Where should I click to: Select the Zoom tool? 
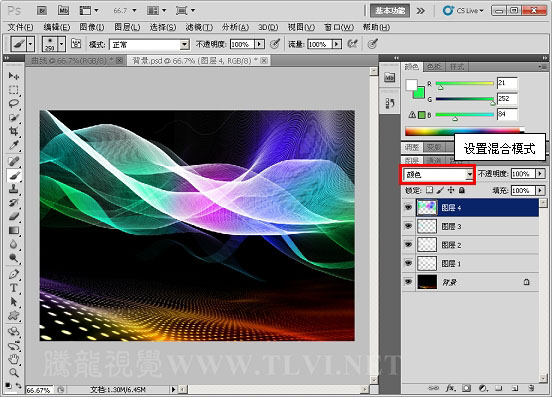point(14,373)
